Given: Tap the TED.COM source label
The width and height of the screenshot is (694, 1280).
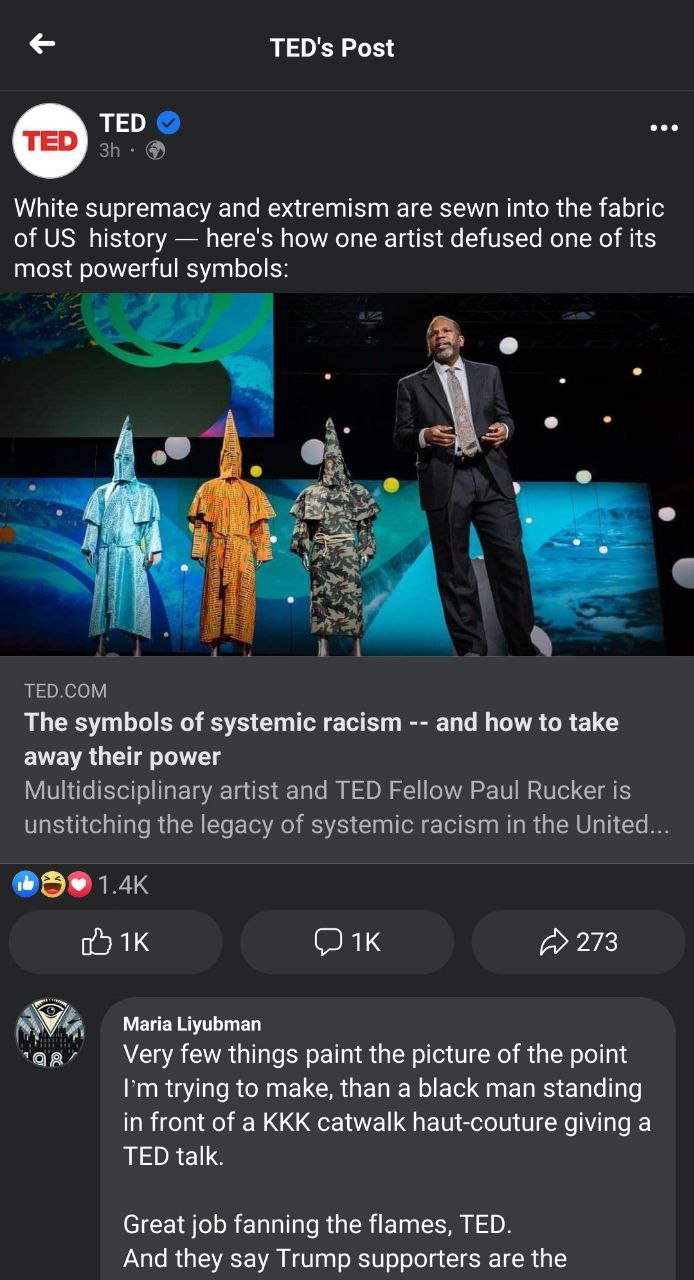Looking at the screenshot, I should click(65, 691).
